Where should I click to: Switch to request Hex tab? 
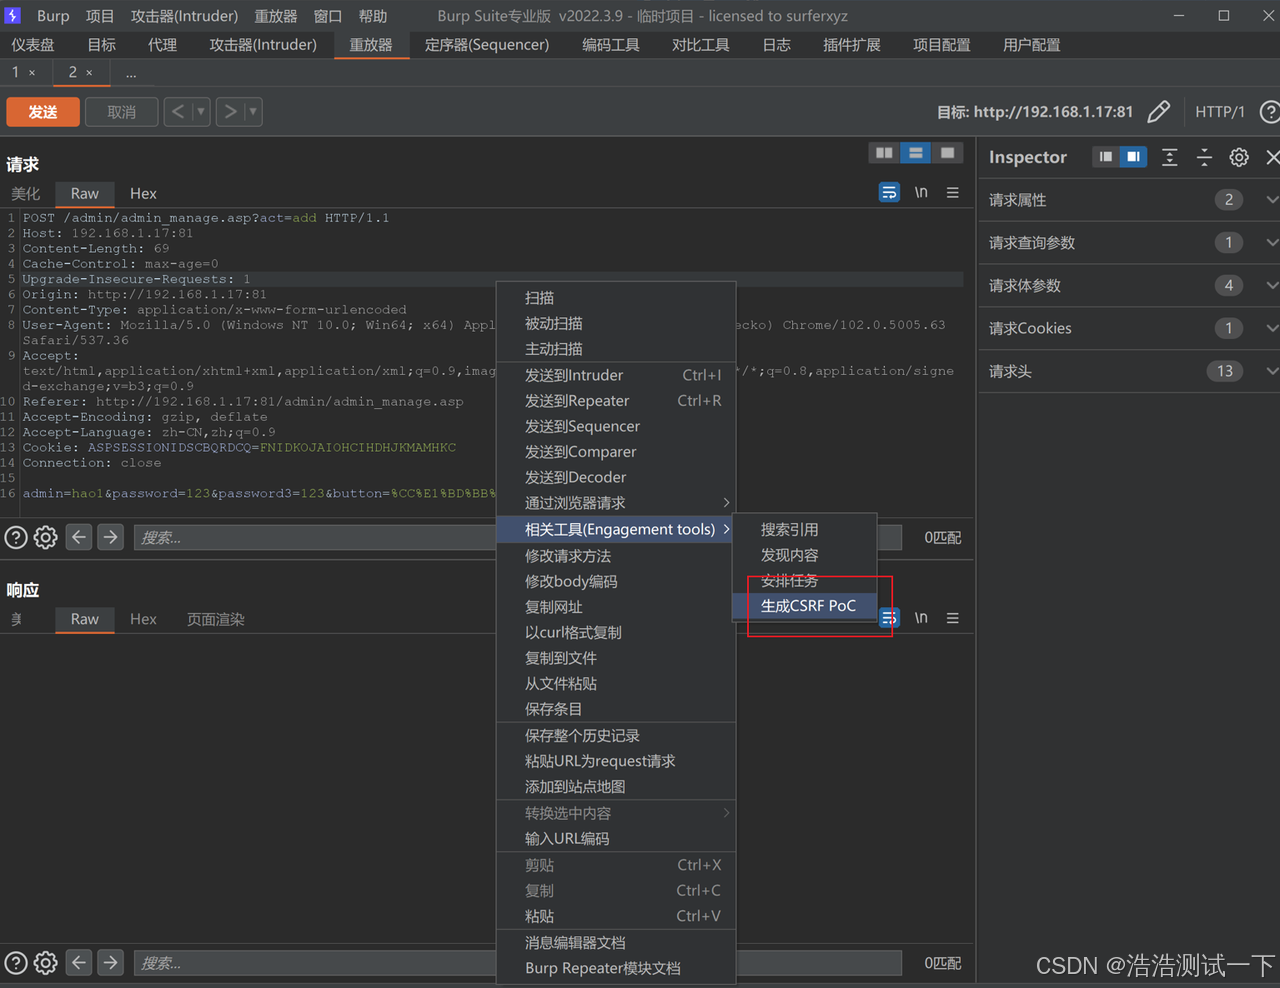coord(143,194)
